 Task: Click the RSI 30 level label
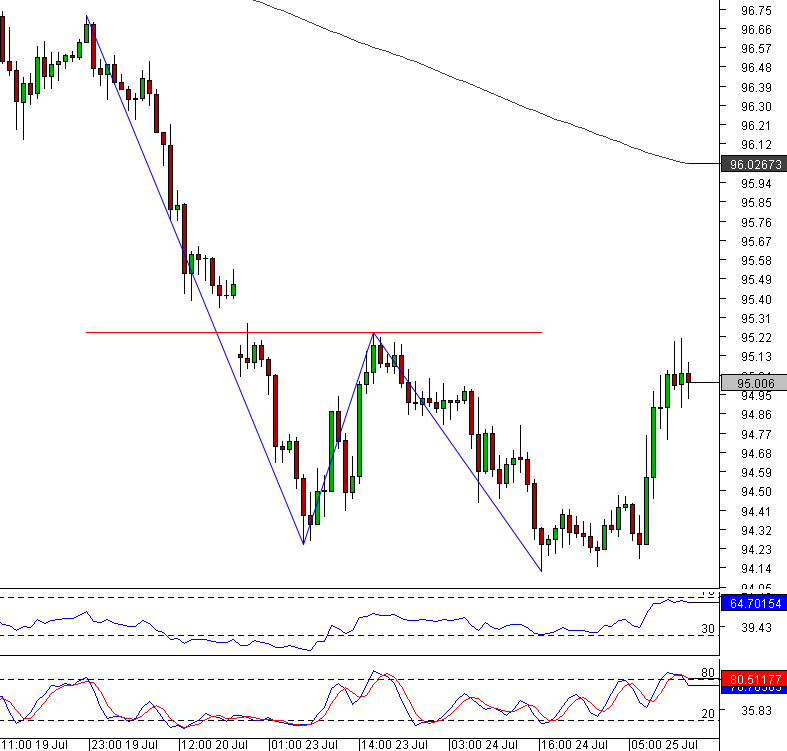coord(706,628)
